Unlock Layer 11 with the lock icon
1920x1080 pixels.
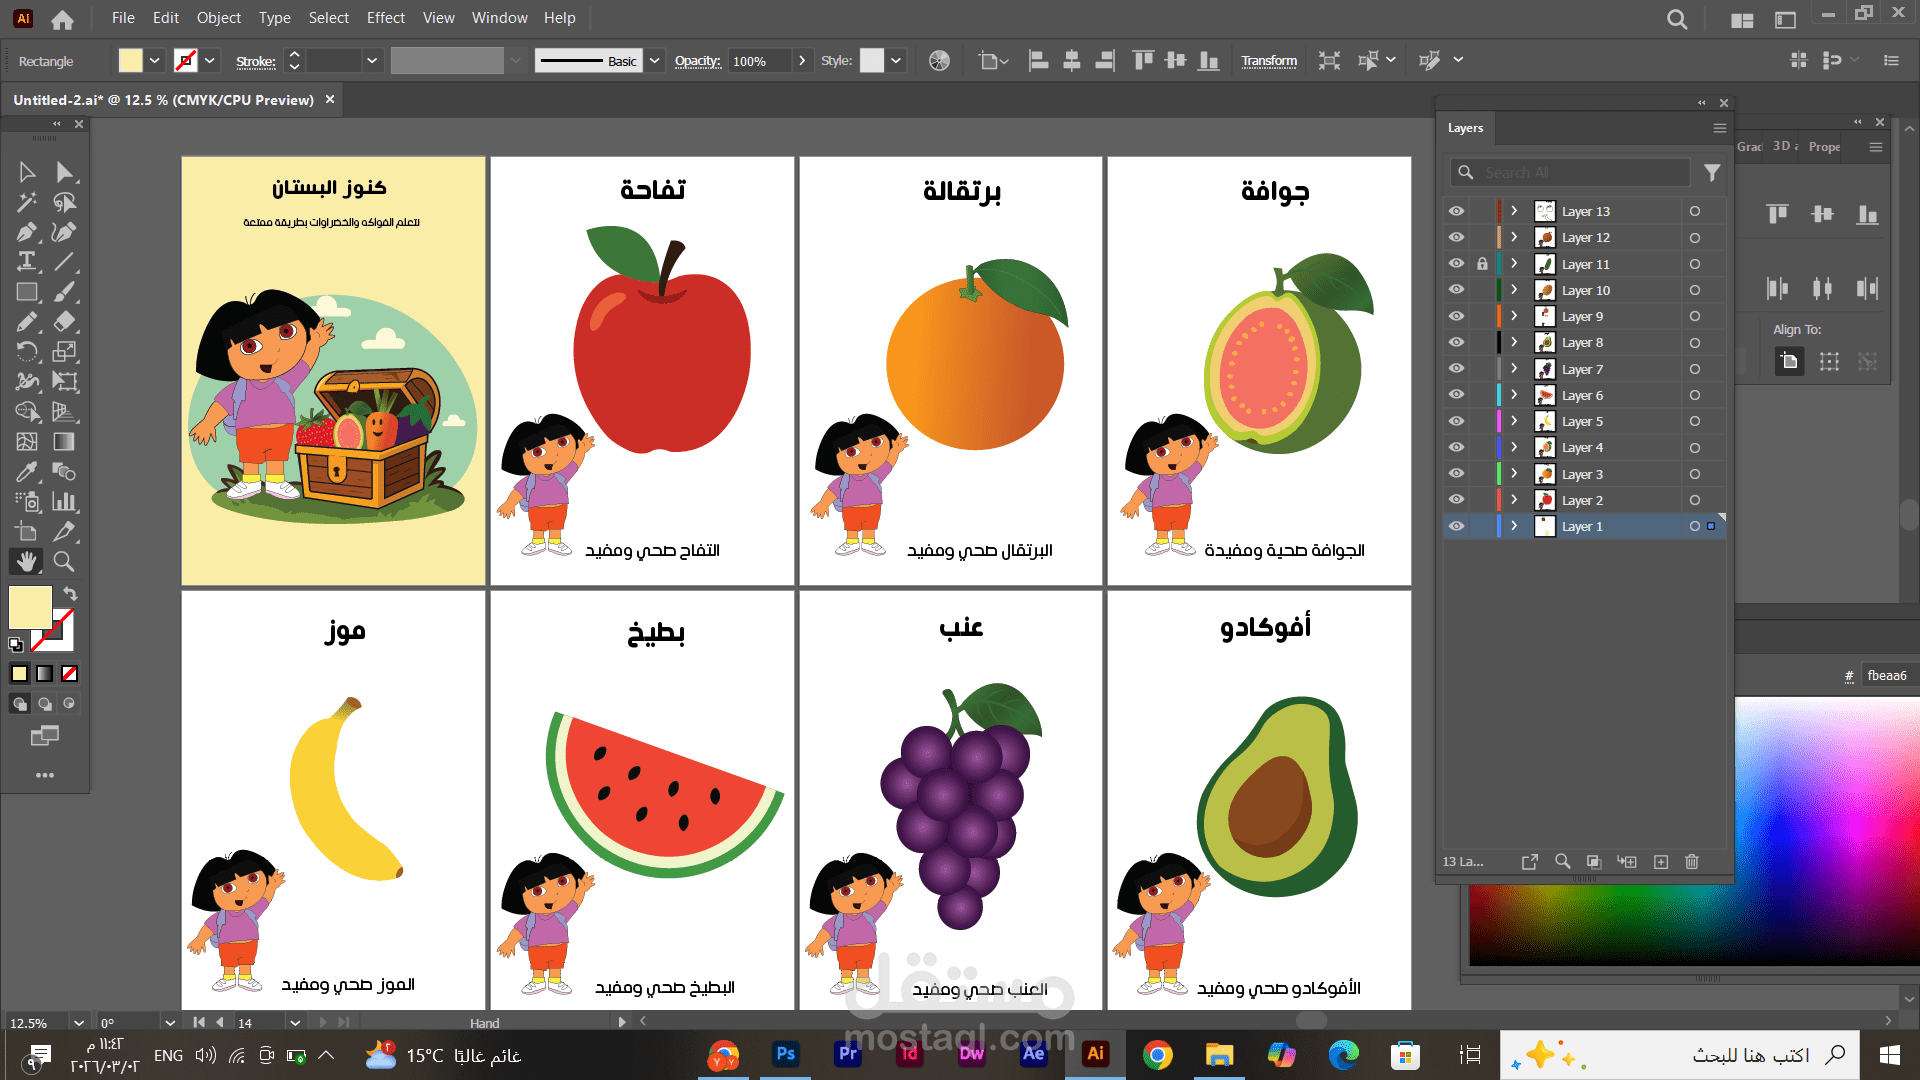1482,264
